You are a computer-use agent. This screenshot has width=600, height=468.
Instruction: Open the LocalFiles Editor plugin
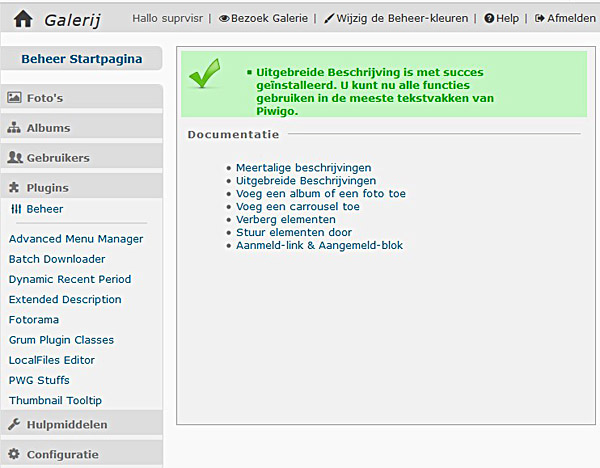(52, 360)
